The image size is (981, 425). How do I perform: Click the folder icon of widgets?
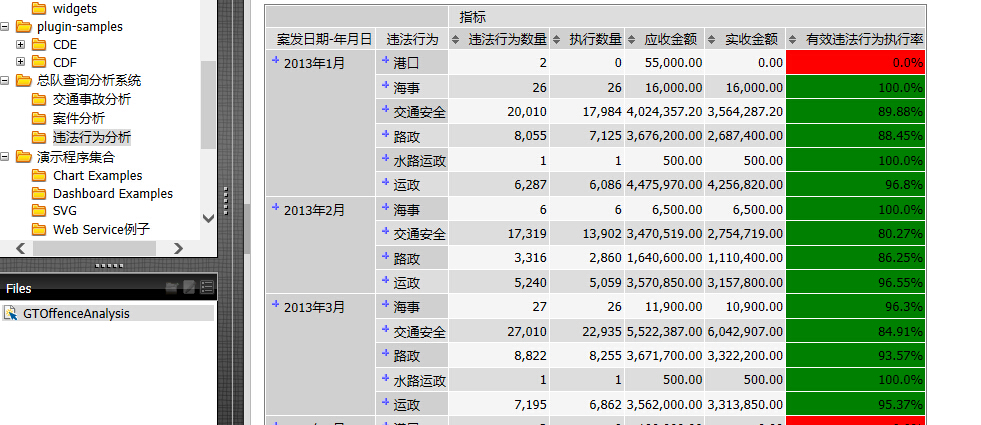(x=39, y=8)
